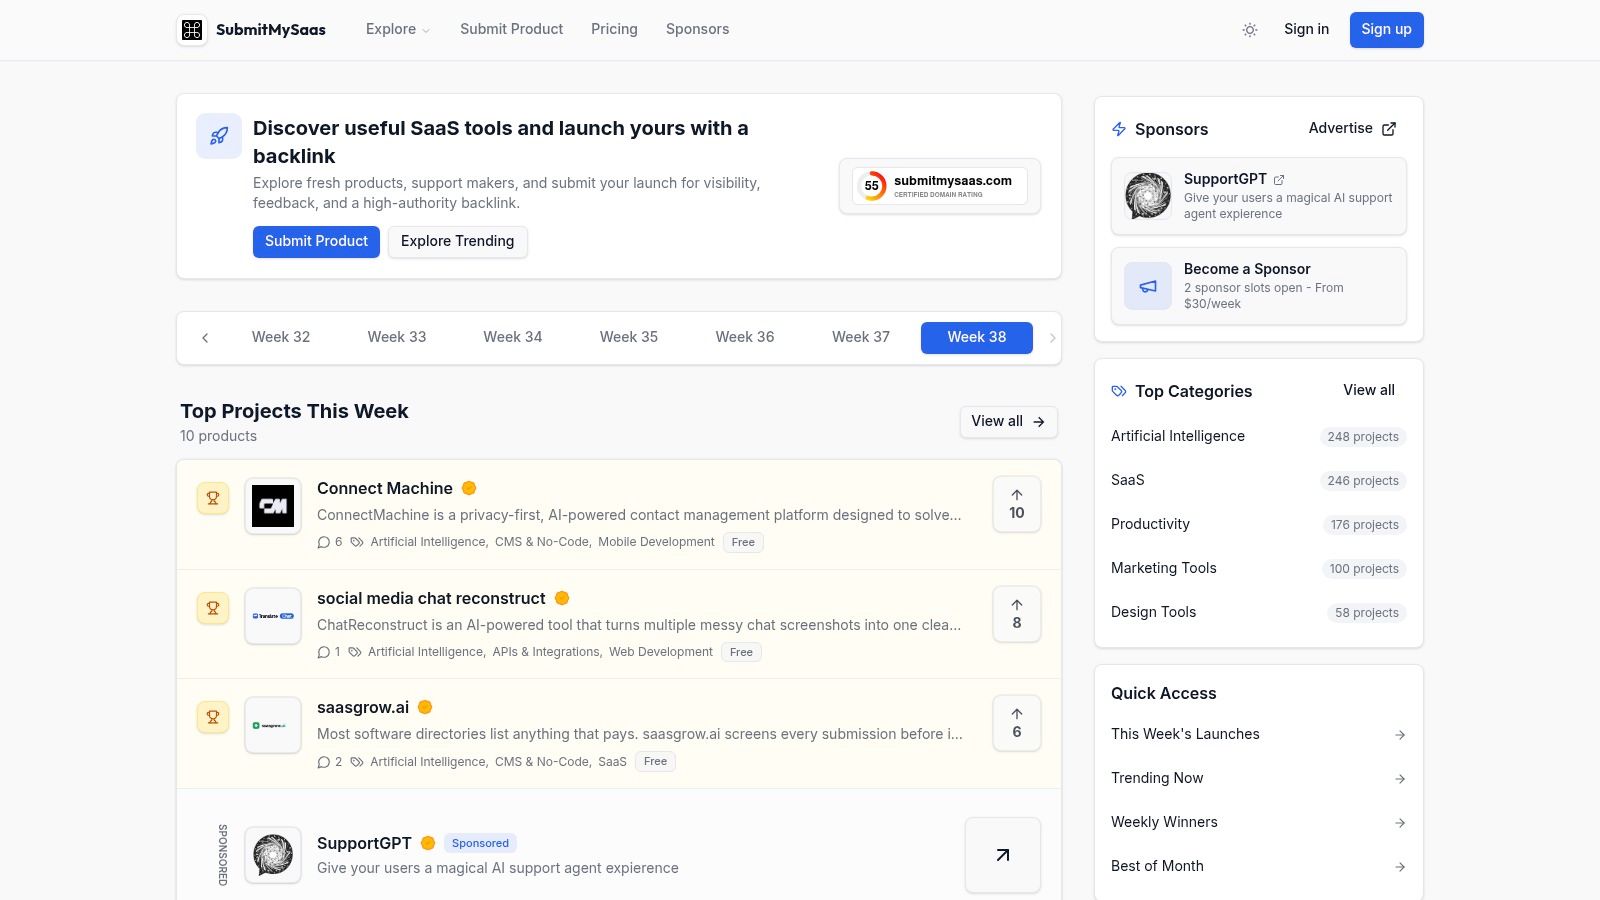
Task: Click the Become a Sponsor title
Action: click(x=1247, y=269)
